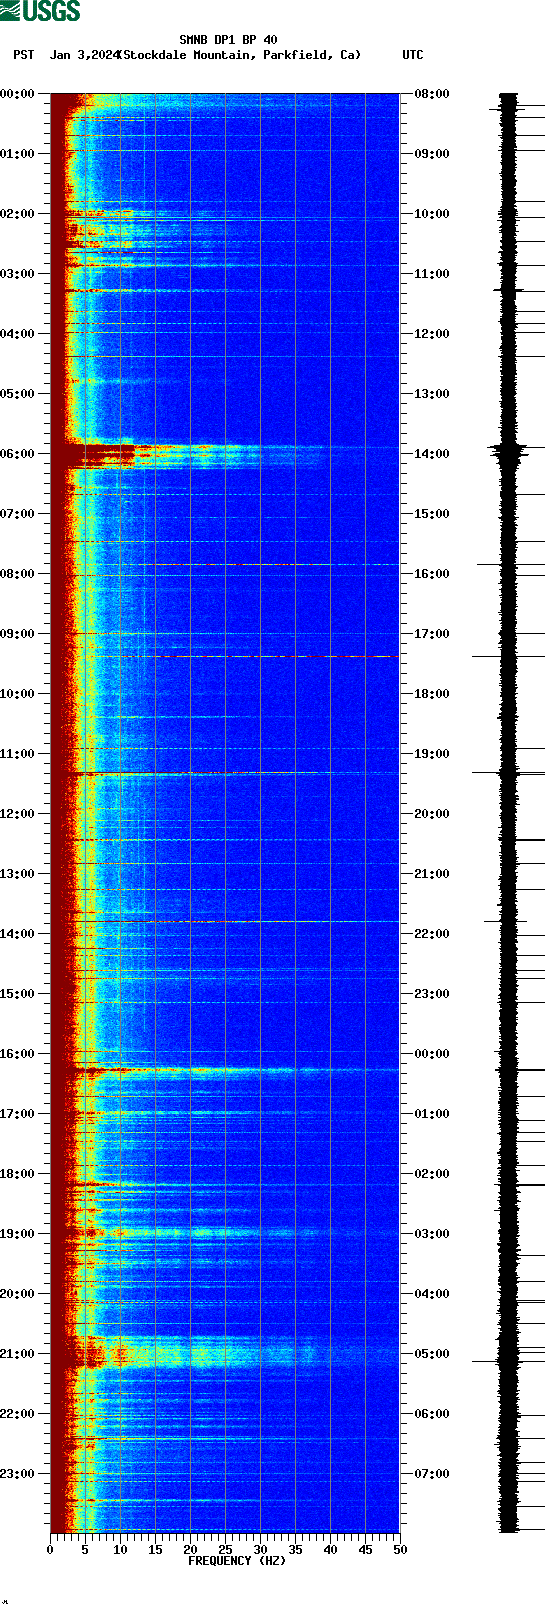The width and height of the screenshot is (552, 1613).
Task: Click the UTC timezone label
Action: 413,55
